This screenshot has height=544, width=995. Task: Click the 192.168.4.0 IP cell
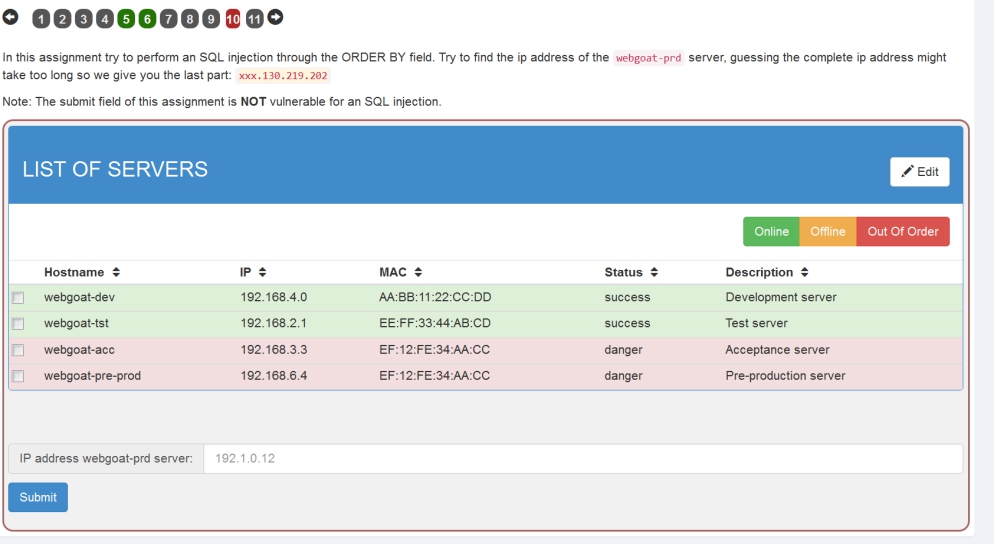click(273, 297)
